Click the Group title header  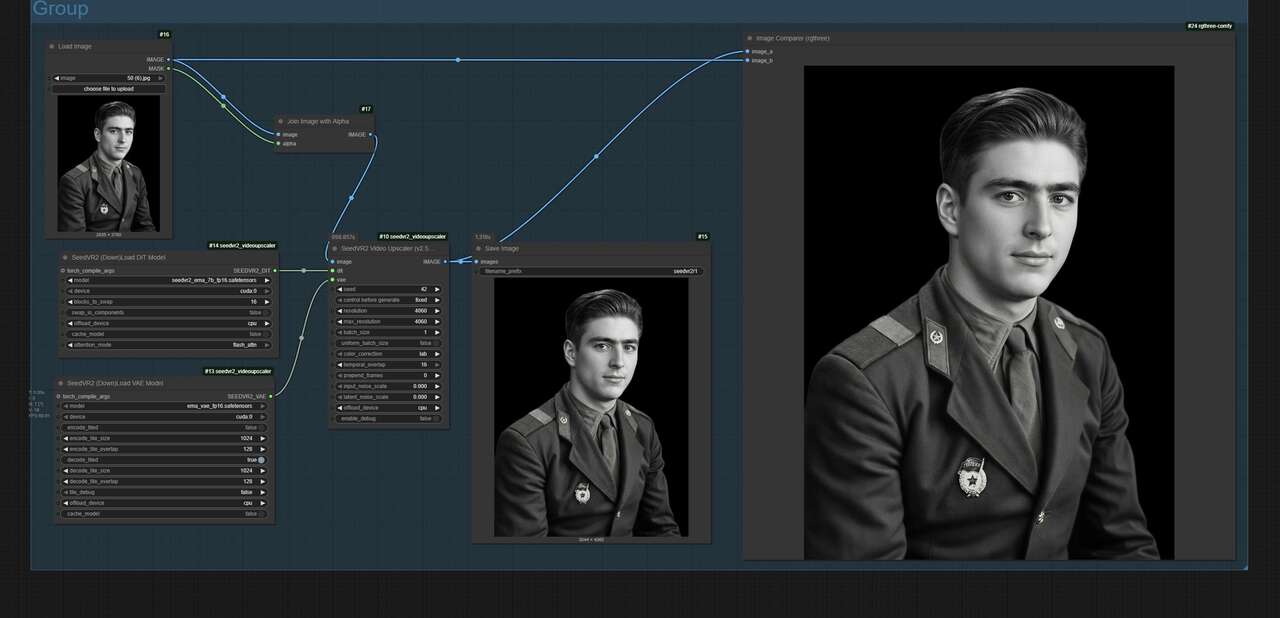[x=60, y=9]
